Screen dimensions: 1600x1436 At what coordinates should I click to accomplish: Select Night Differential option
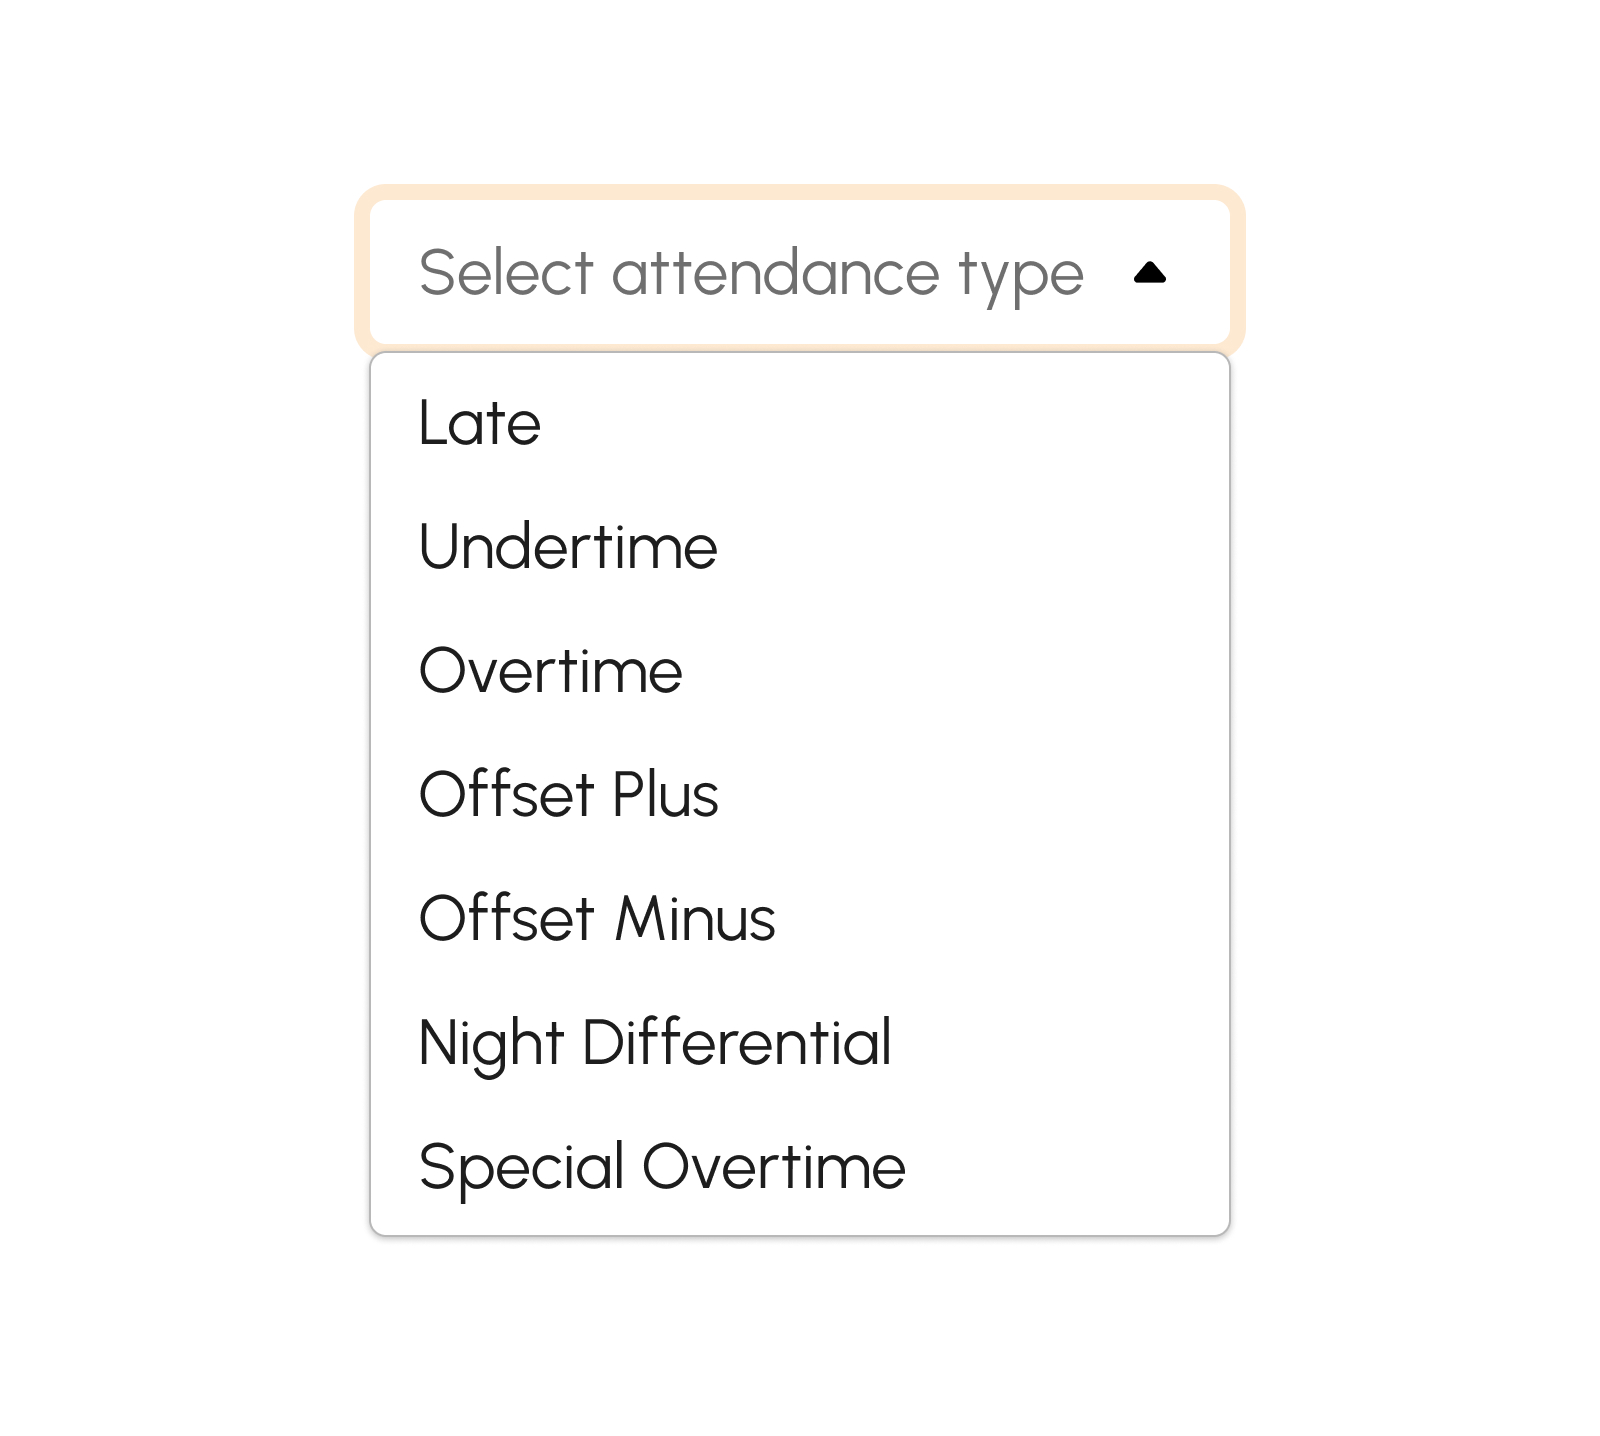coord(655,1043)
